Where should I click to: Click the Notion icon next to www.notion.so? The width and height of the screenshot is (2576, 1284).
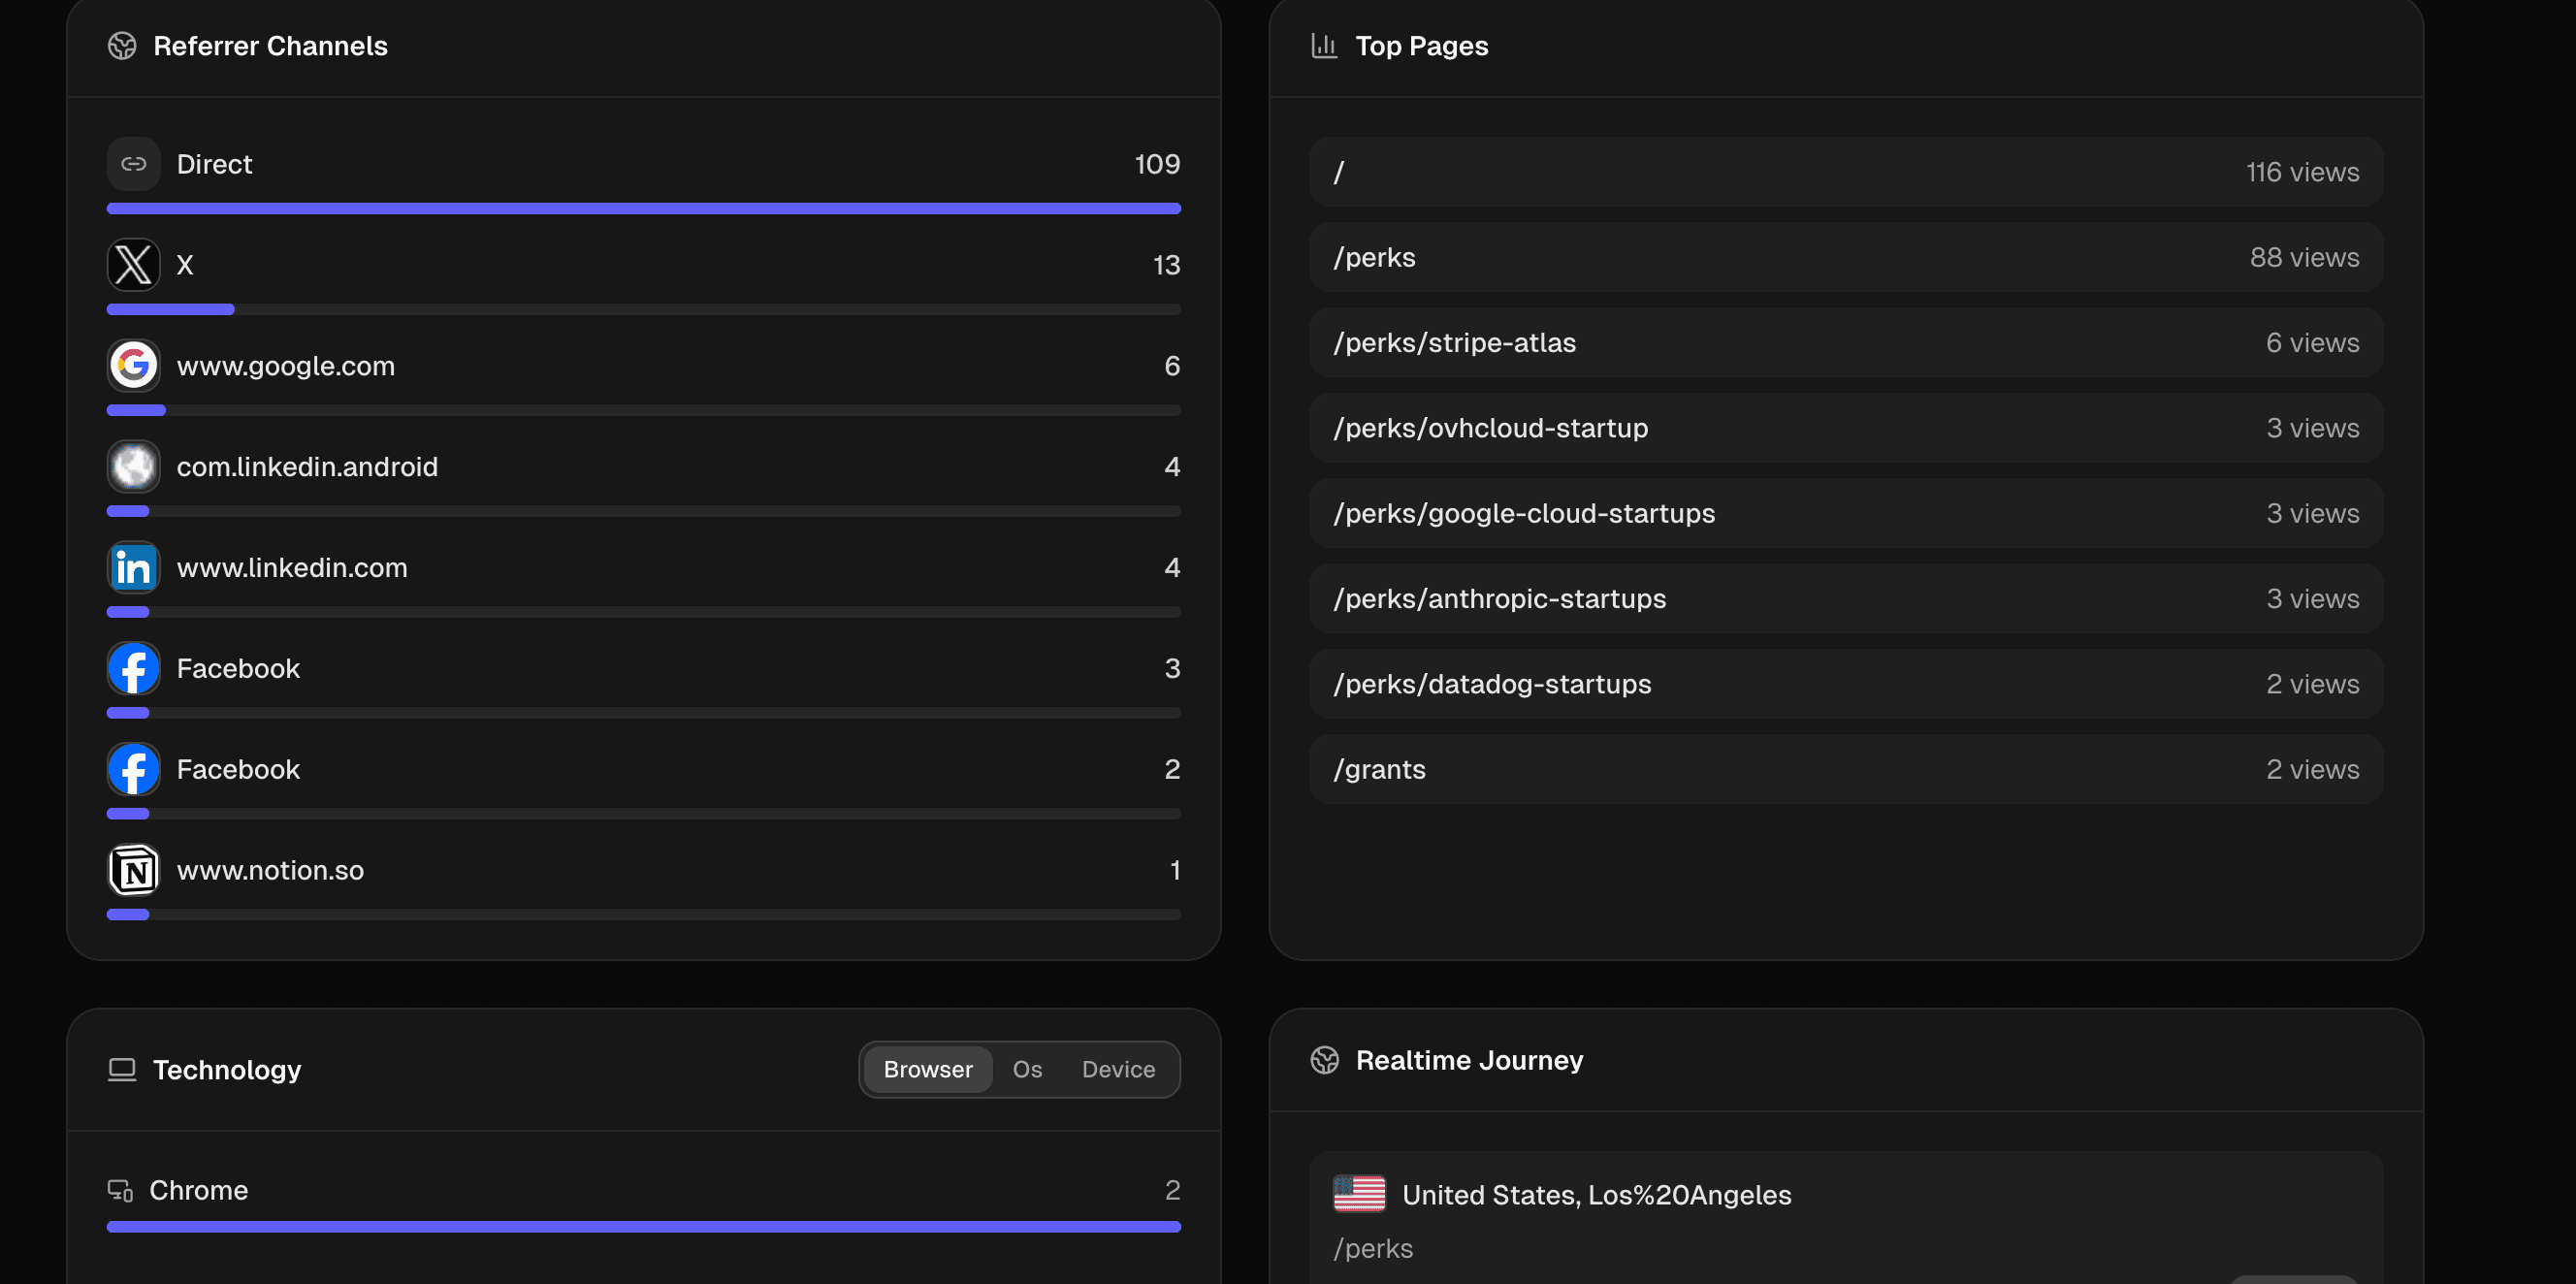click(x=133, y=870)
